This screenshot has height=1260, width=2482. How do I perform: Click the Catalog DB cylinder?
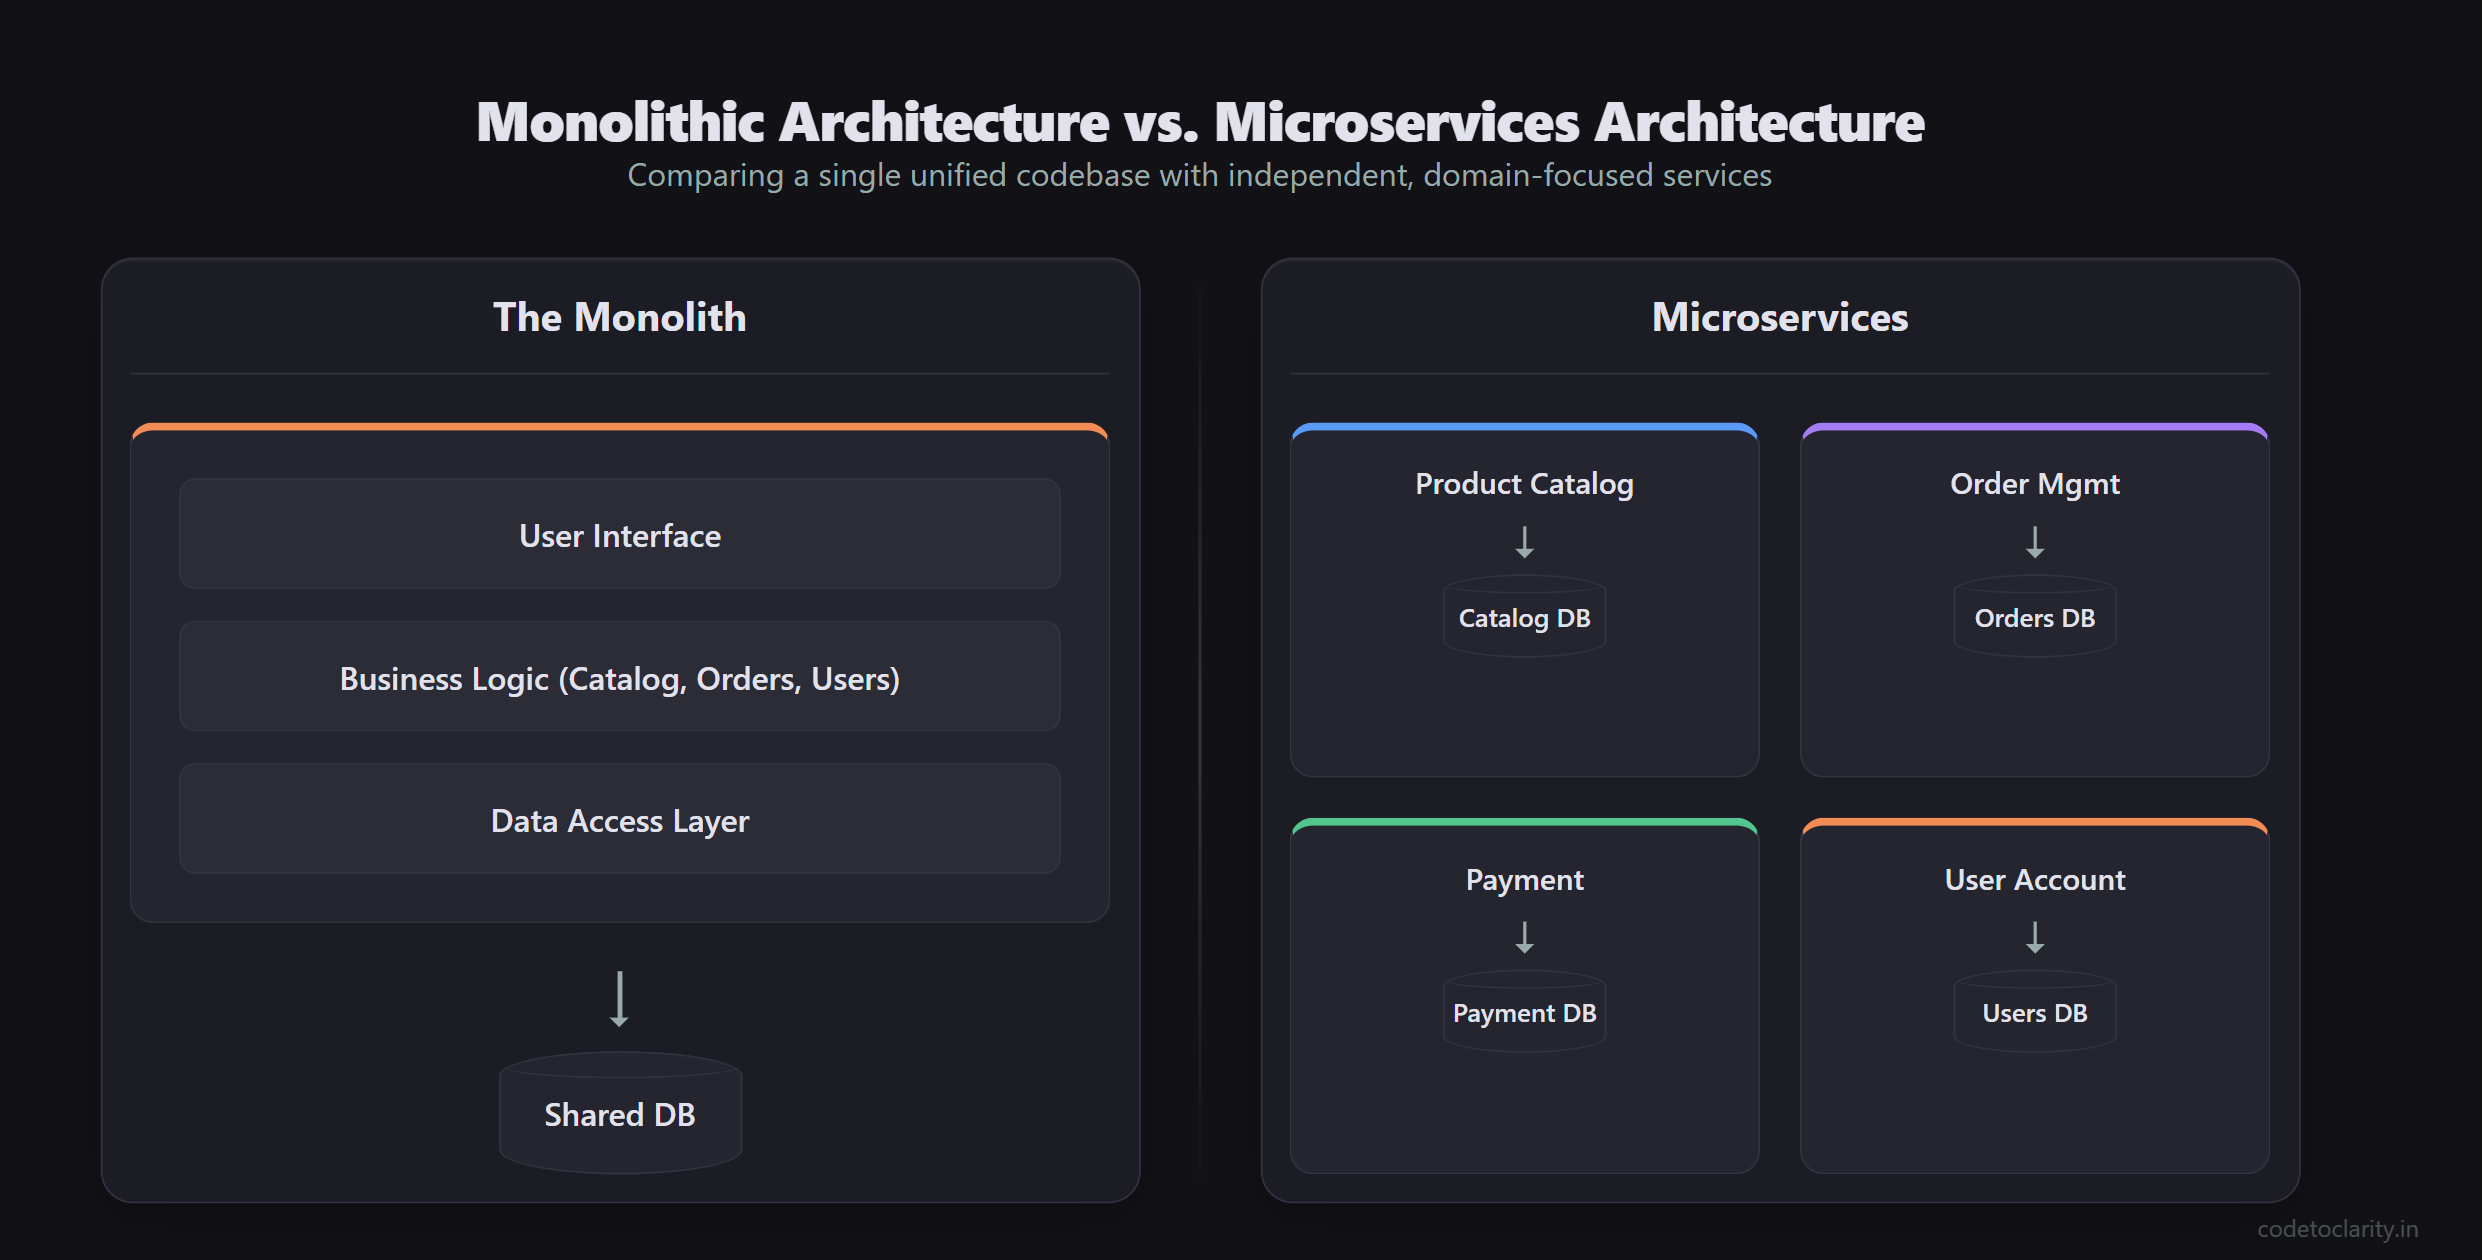tap(1524, 617)
